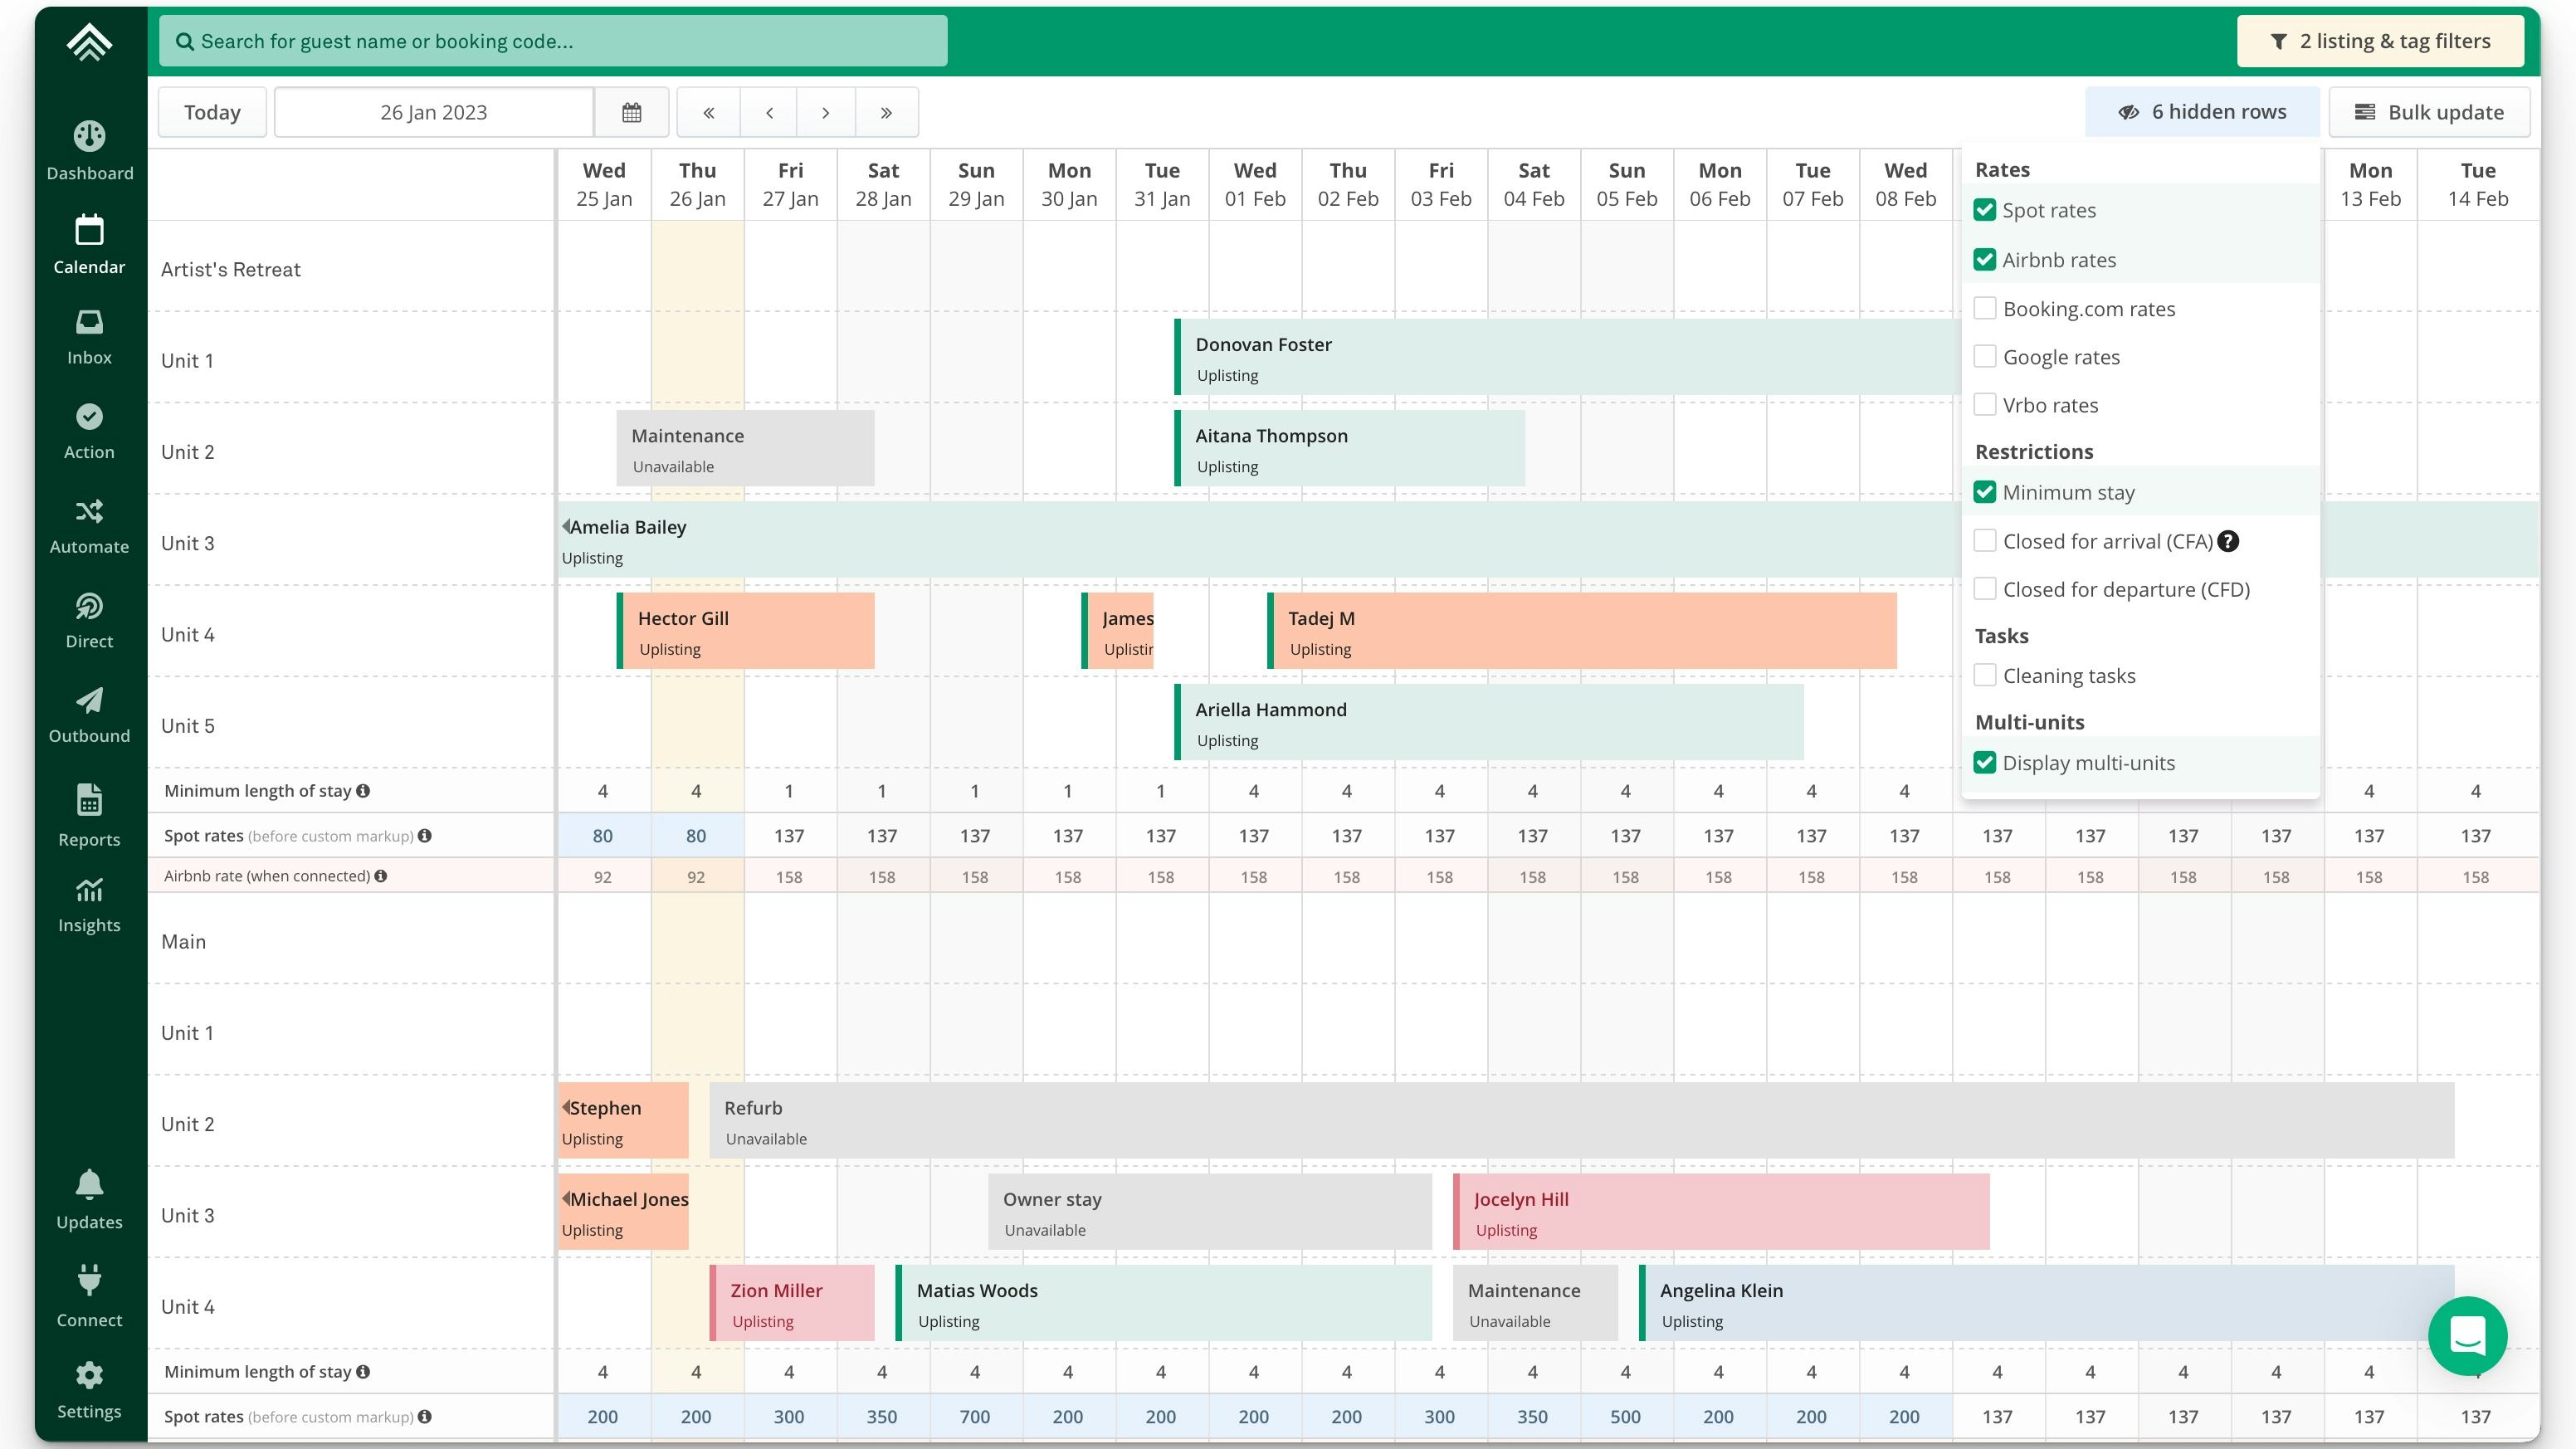Toggle Display multi-units checkbox
Image resolution: width=2576 pixels, height=1449 pixels.
coord(1985,763)
